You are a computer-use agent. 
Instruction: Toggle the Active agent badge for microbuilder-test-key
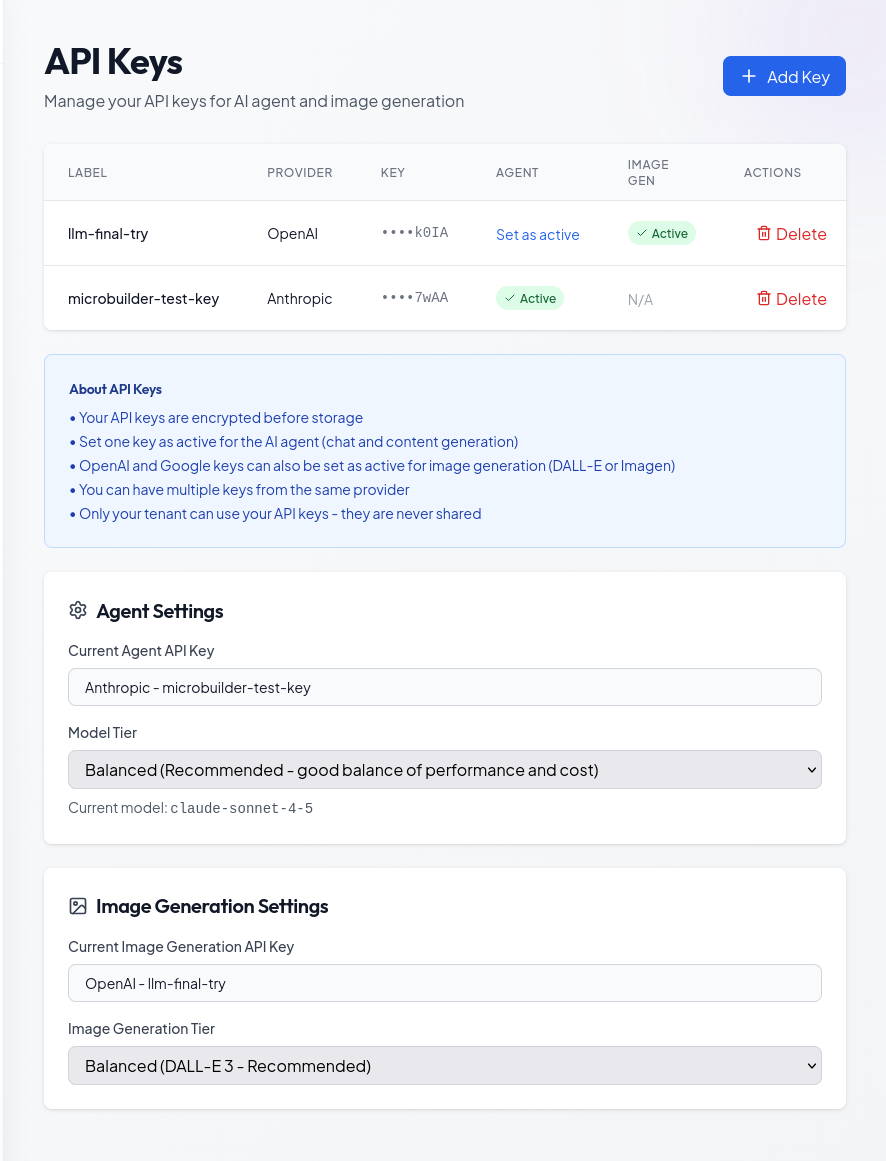tap(530, 297)
